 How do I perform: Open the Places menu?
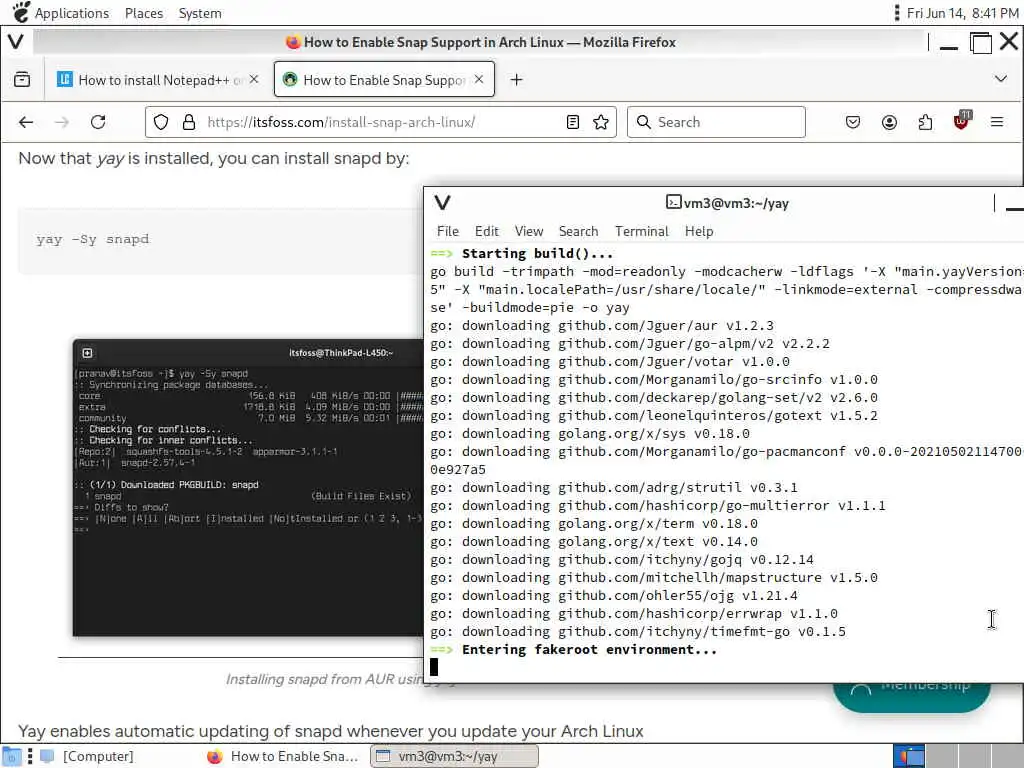pos(144,13)
